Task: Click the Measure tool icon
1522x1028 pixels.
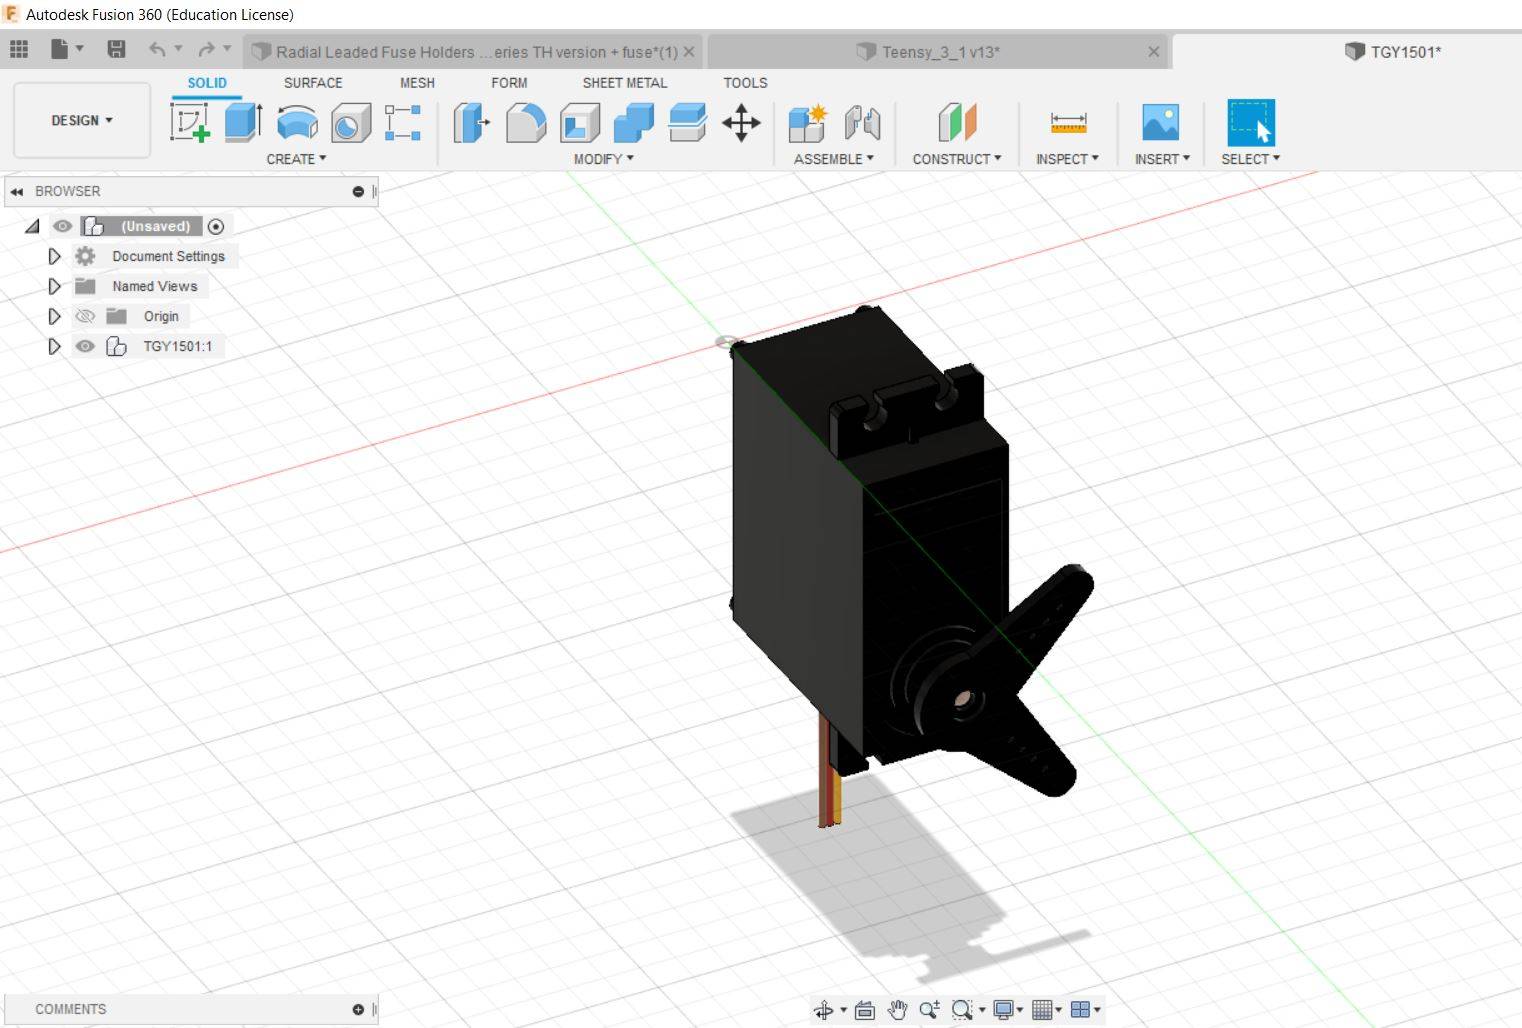Action: point(1068,123)
